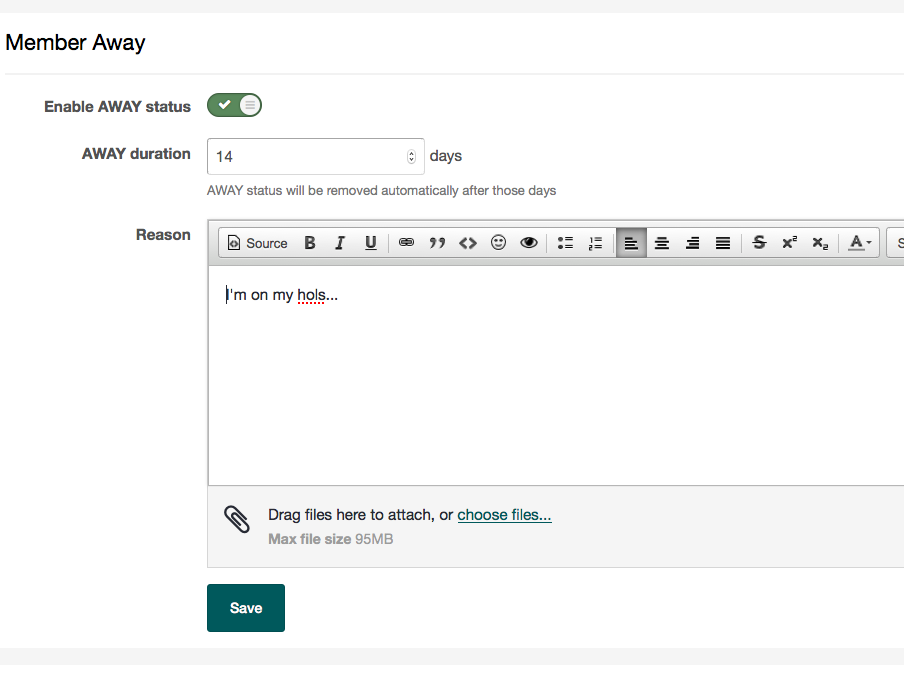Apply italic formatting
Viewport: 904px width, 681px height.
coord(340,243)
